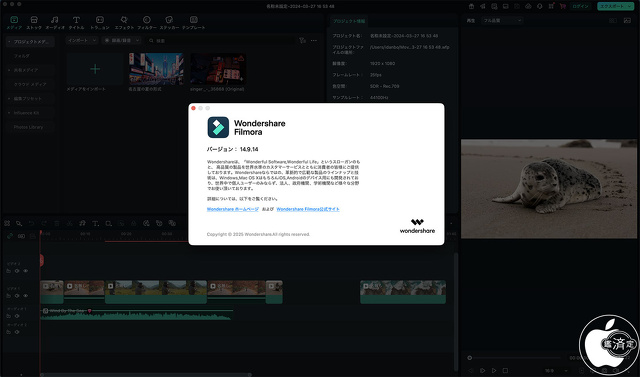This screenshot has height=377, width=640.
Task: Lock the オーディオ2 track
Action: [8, 332]
